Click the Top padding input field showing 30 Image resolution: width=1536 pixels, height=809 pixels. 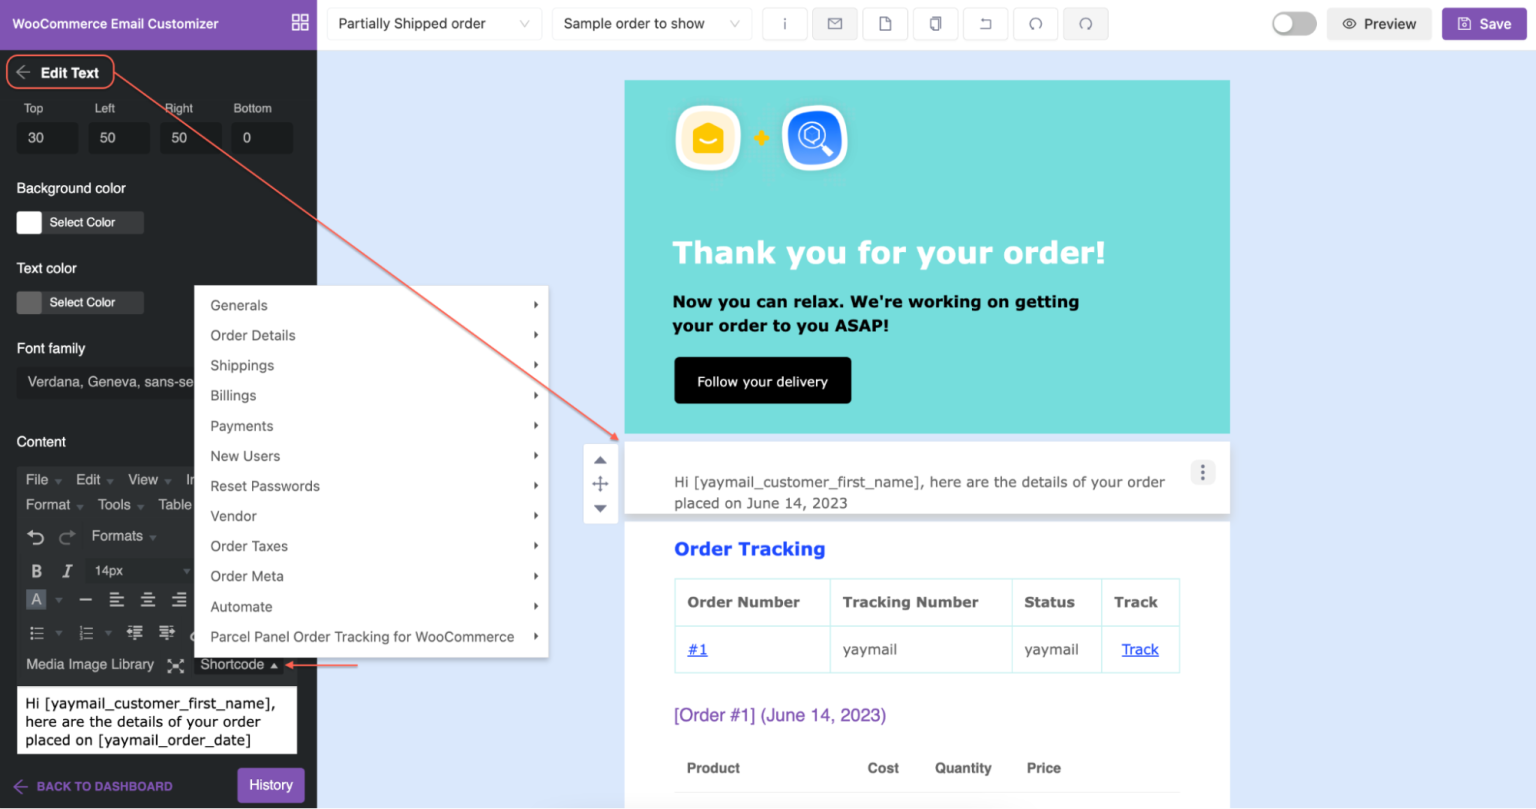tap(46, 137)
